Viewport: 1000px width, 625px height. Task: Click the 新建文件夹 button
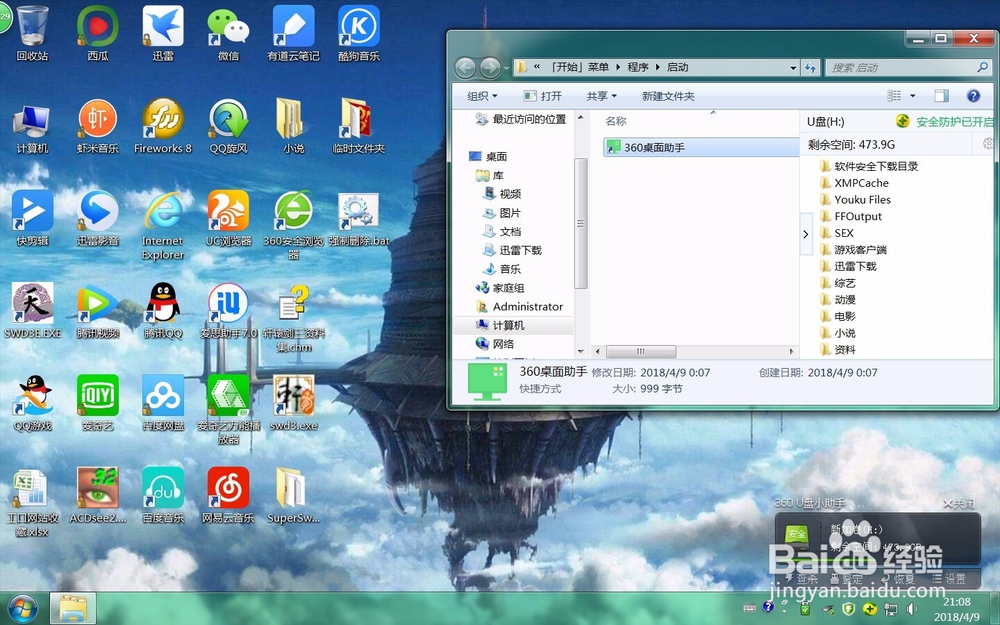pos(665,95)
